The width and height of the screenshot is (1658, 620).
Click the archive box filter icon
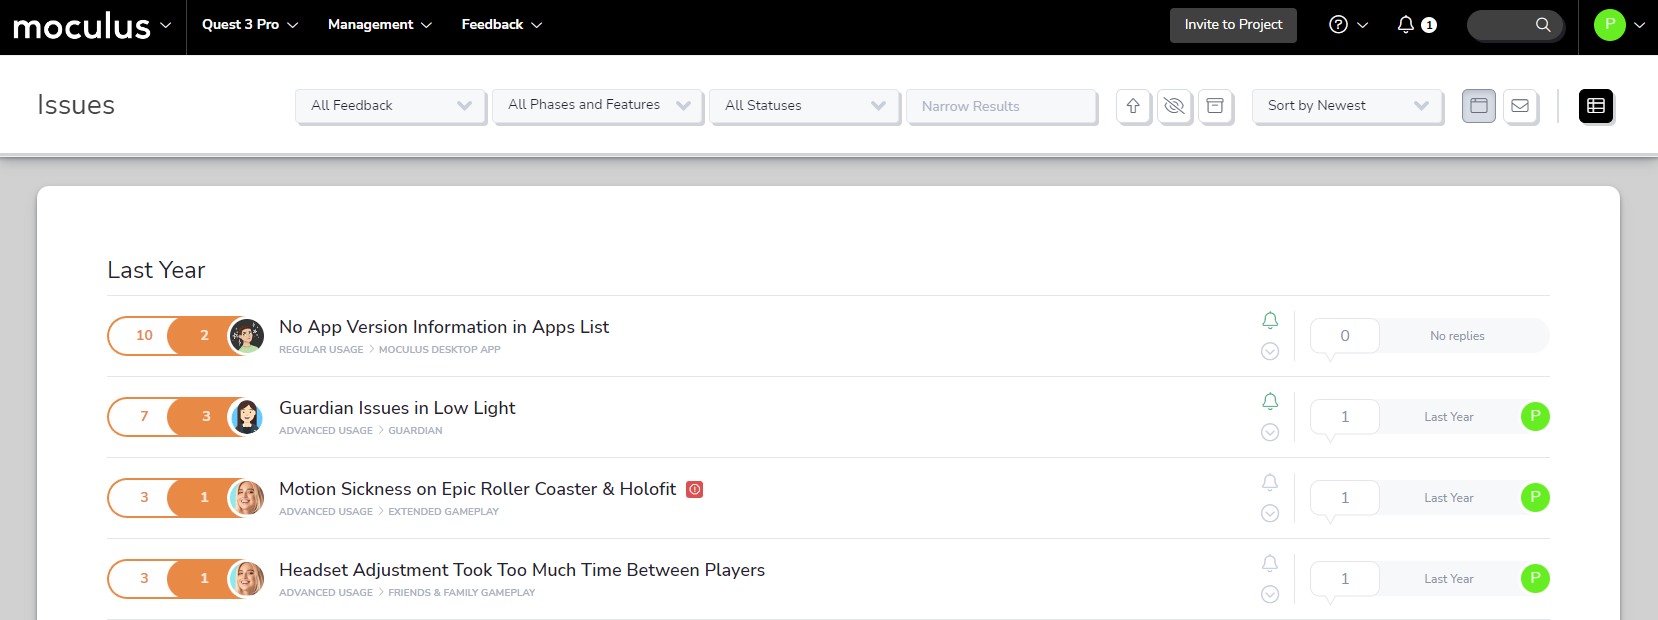tap(1215, 106)
